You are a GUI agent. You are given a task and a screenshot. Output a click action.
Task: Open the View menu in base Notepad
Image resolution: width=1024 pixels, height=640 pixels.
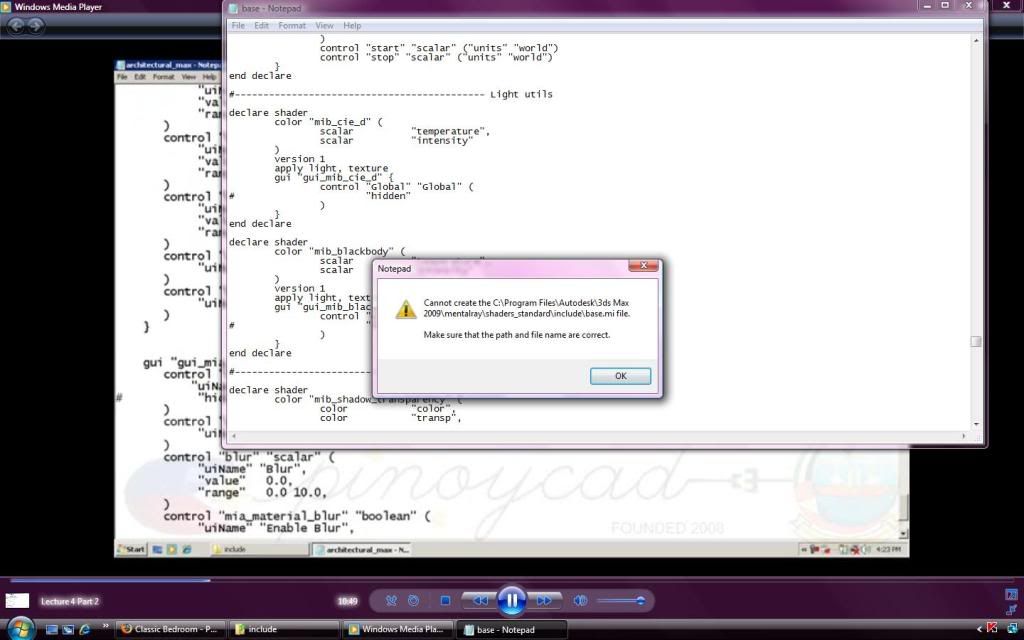(325, 25)
